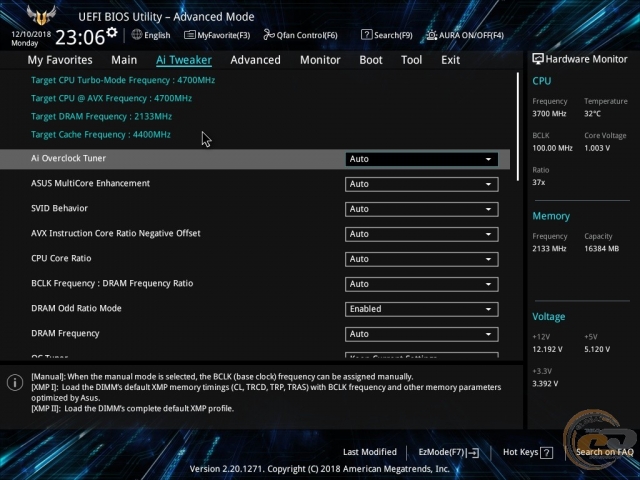Screen dimensions: 640x480
Task: Click the Search question mark icon
Action: 367,35
